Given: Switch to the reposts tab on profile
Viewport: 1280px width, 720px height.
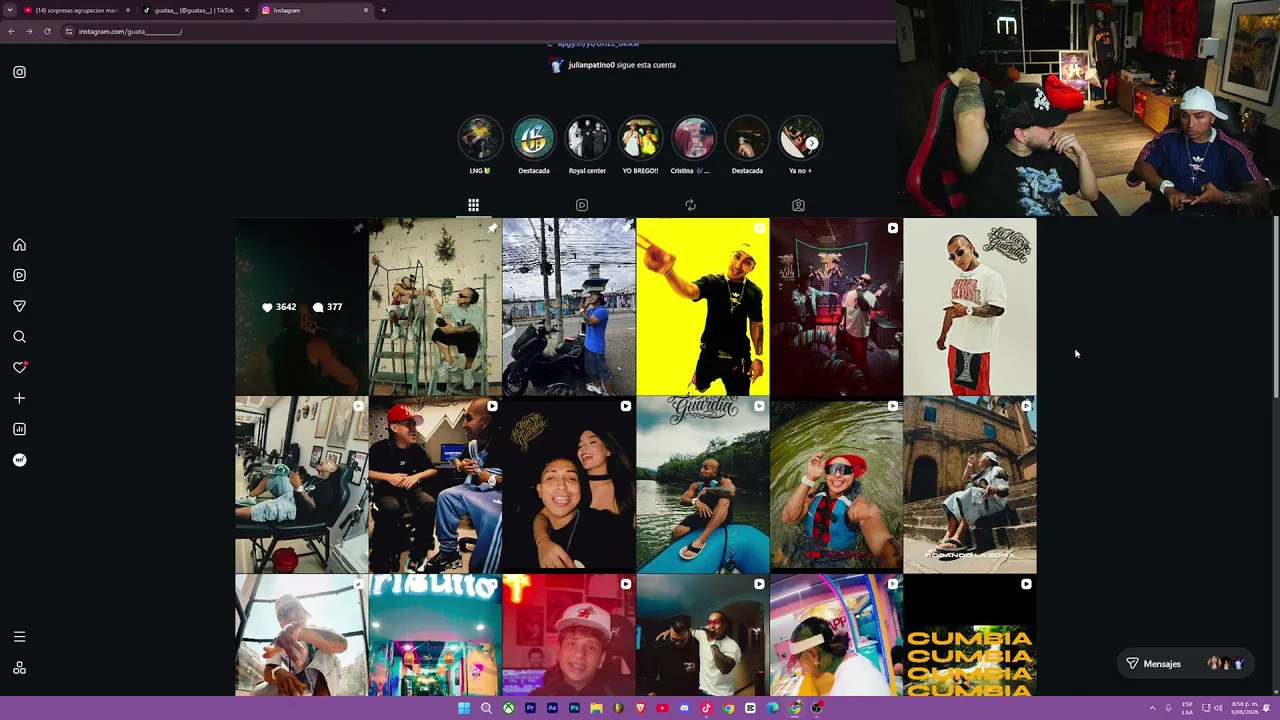Looking at the screenshot, I should (x=690, y=205).
